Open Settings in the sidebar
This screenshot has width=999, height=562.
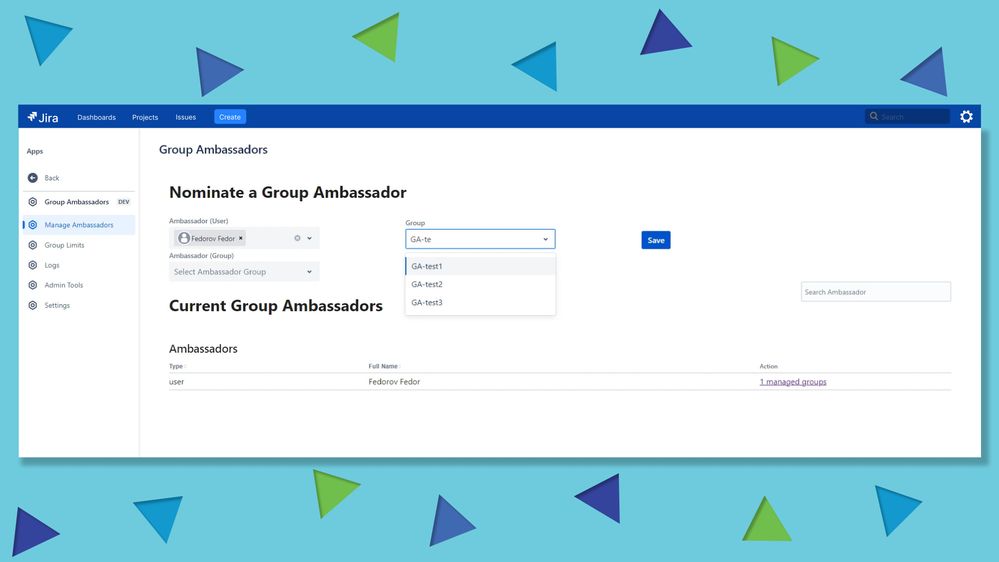pos(57,306)
